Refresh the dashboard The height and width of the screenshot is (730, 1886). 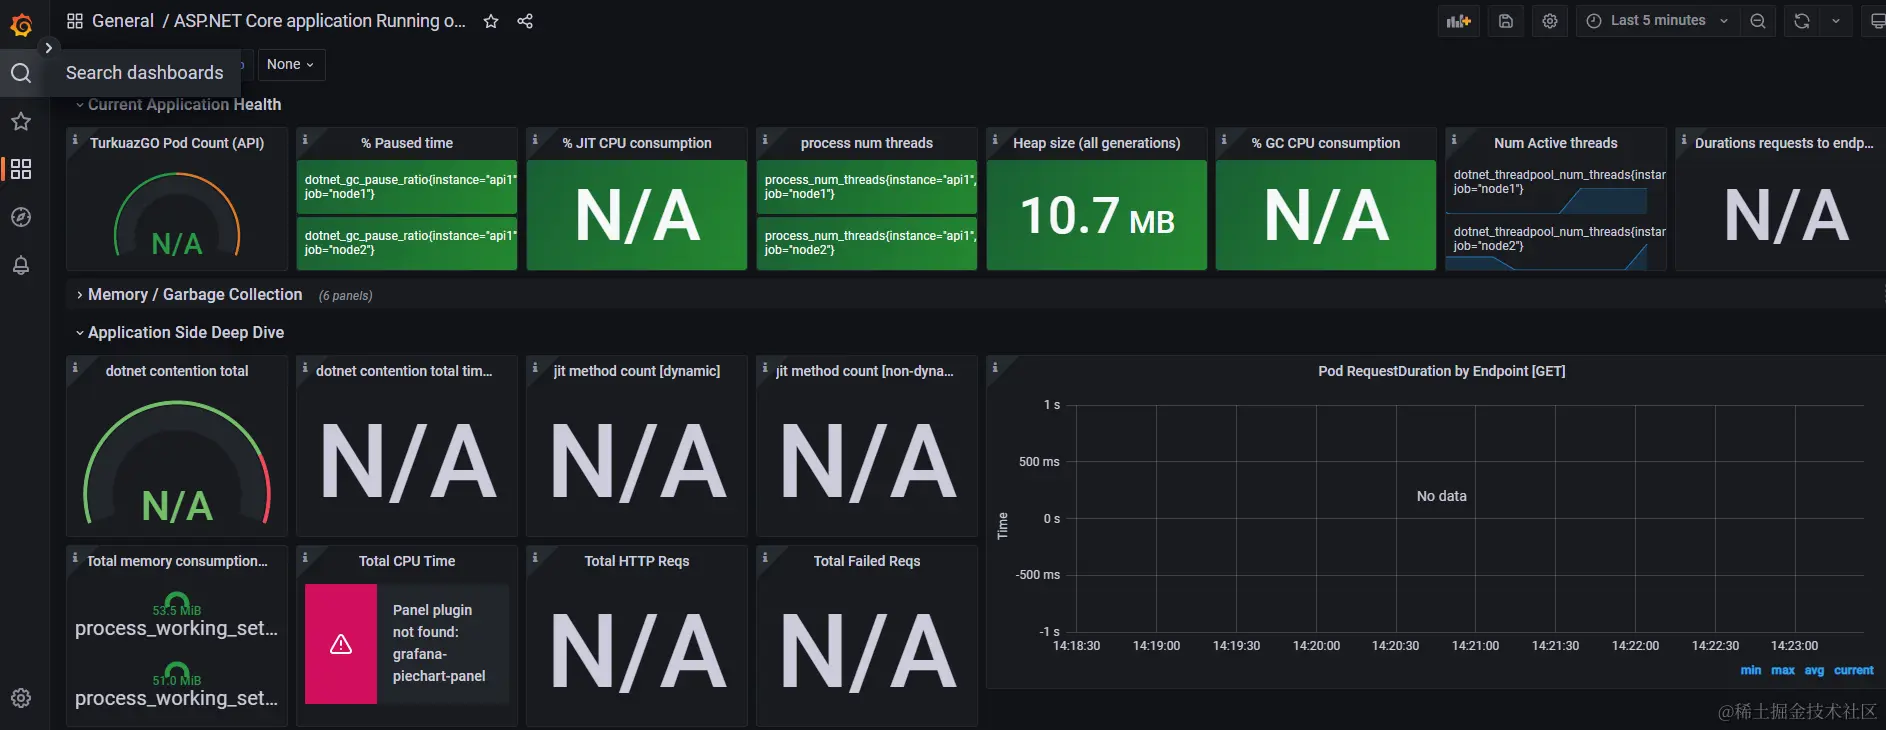pos(1802,21)
